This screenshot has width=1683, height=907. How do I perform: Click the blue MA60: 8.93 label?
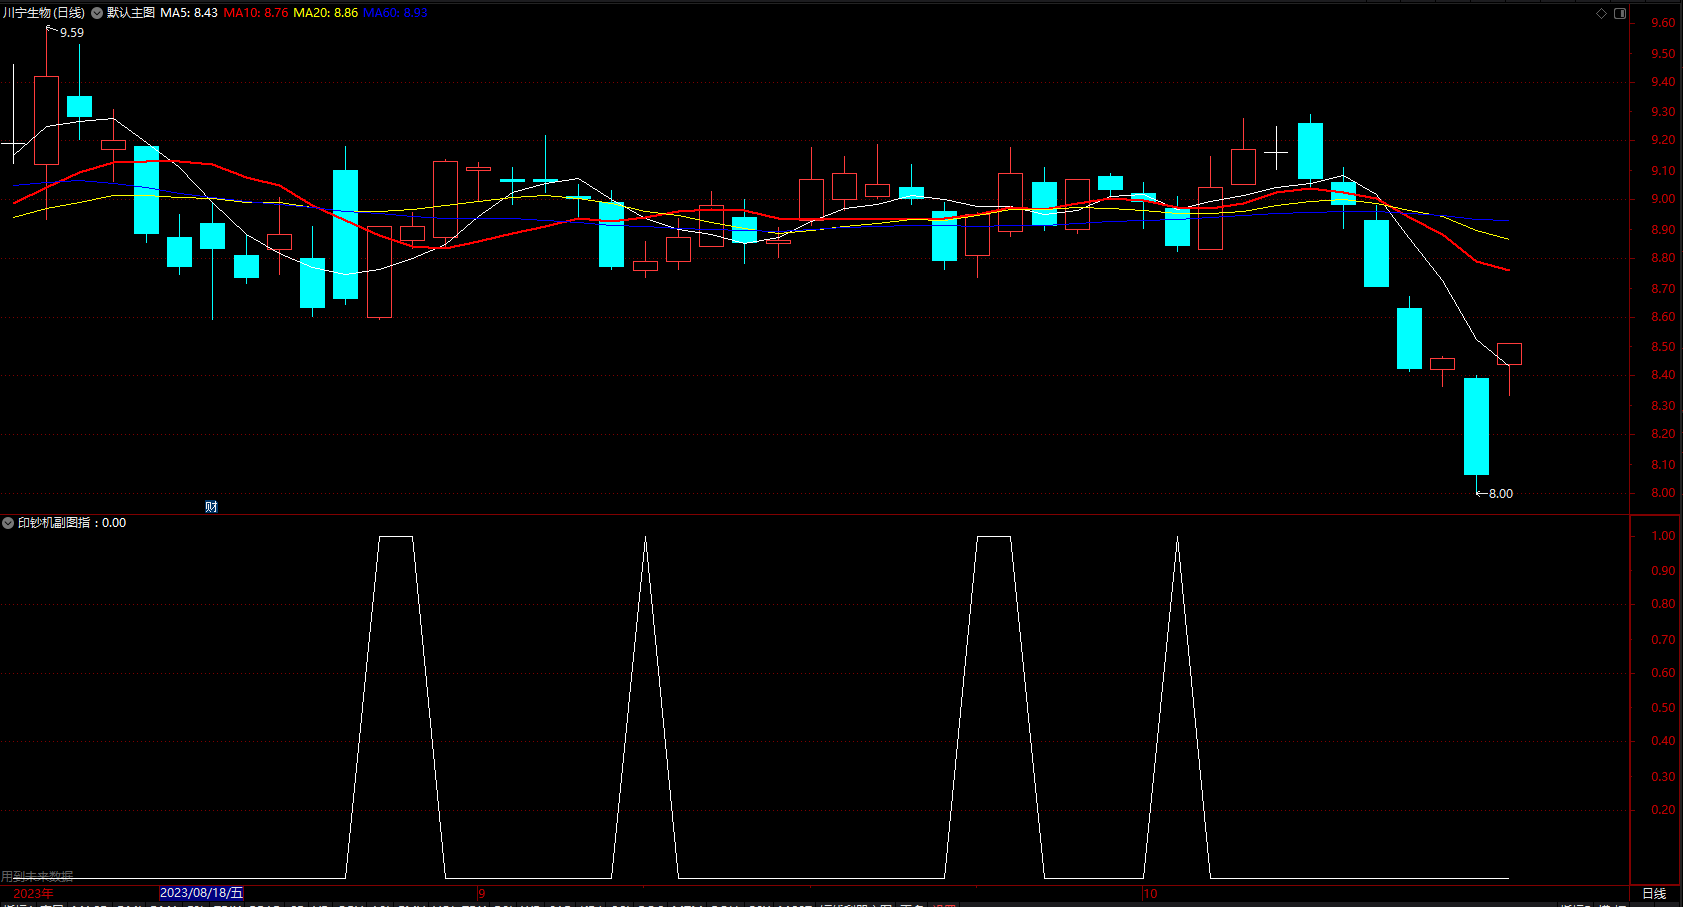click(395, 13)
